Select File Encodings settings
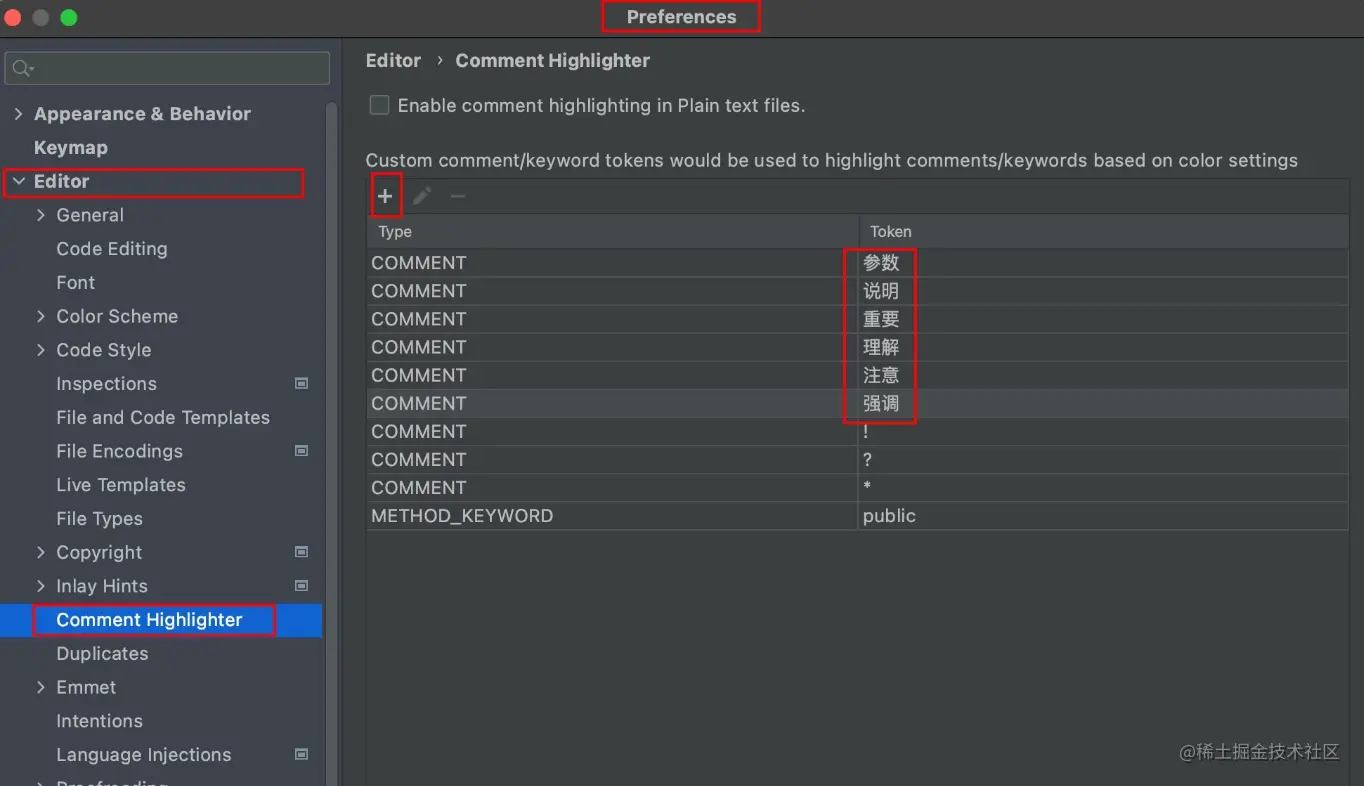 tap(120, 451)
